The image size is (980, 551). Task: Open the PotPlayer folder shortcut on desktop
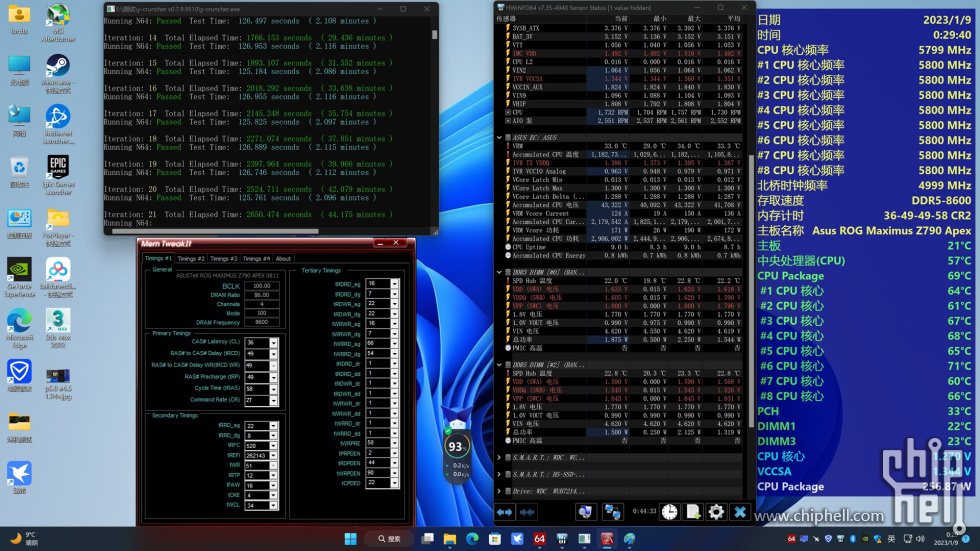[x=58, y=226]
